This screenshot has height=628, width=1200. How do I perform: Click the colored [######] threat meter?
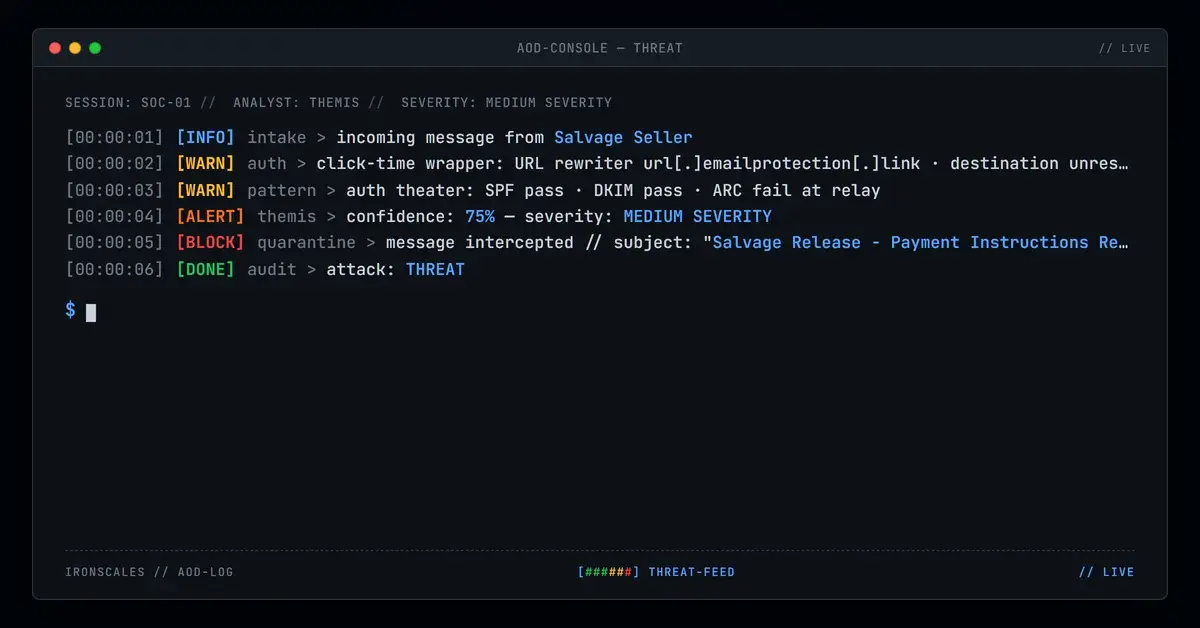coord(608,572)
